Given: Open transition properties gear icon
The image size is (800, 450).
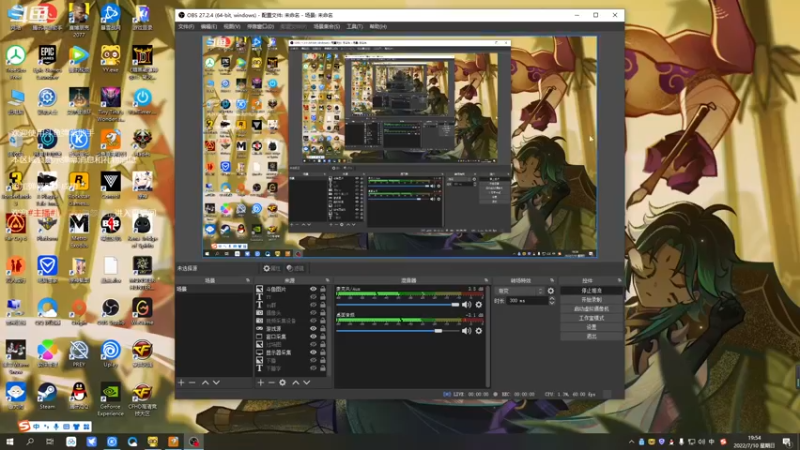Looking at the screenshot, I should tap(551, 291).
